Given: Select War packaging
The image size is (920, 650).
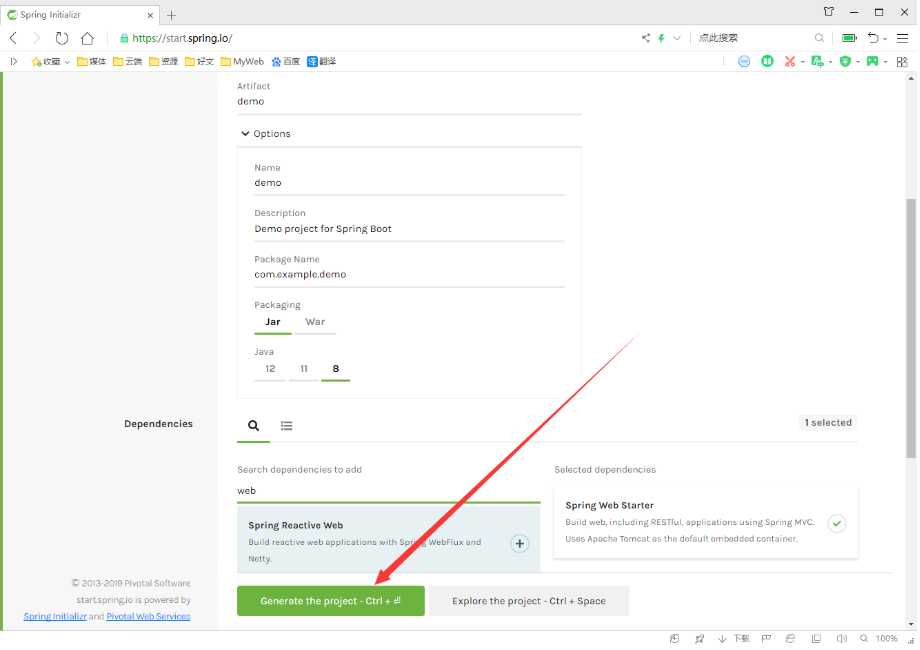Looking at the screenshot, I should pos(315,322).
